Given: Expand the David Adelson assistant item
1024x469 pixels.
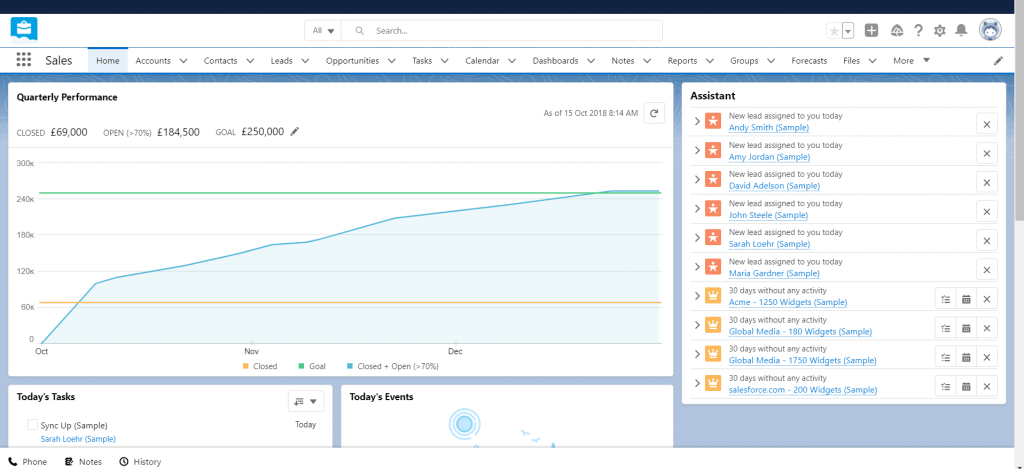Looking at the screenshot, I should [697, 180].
